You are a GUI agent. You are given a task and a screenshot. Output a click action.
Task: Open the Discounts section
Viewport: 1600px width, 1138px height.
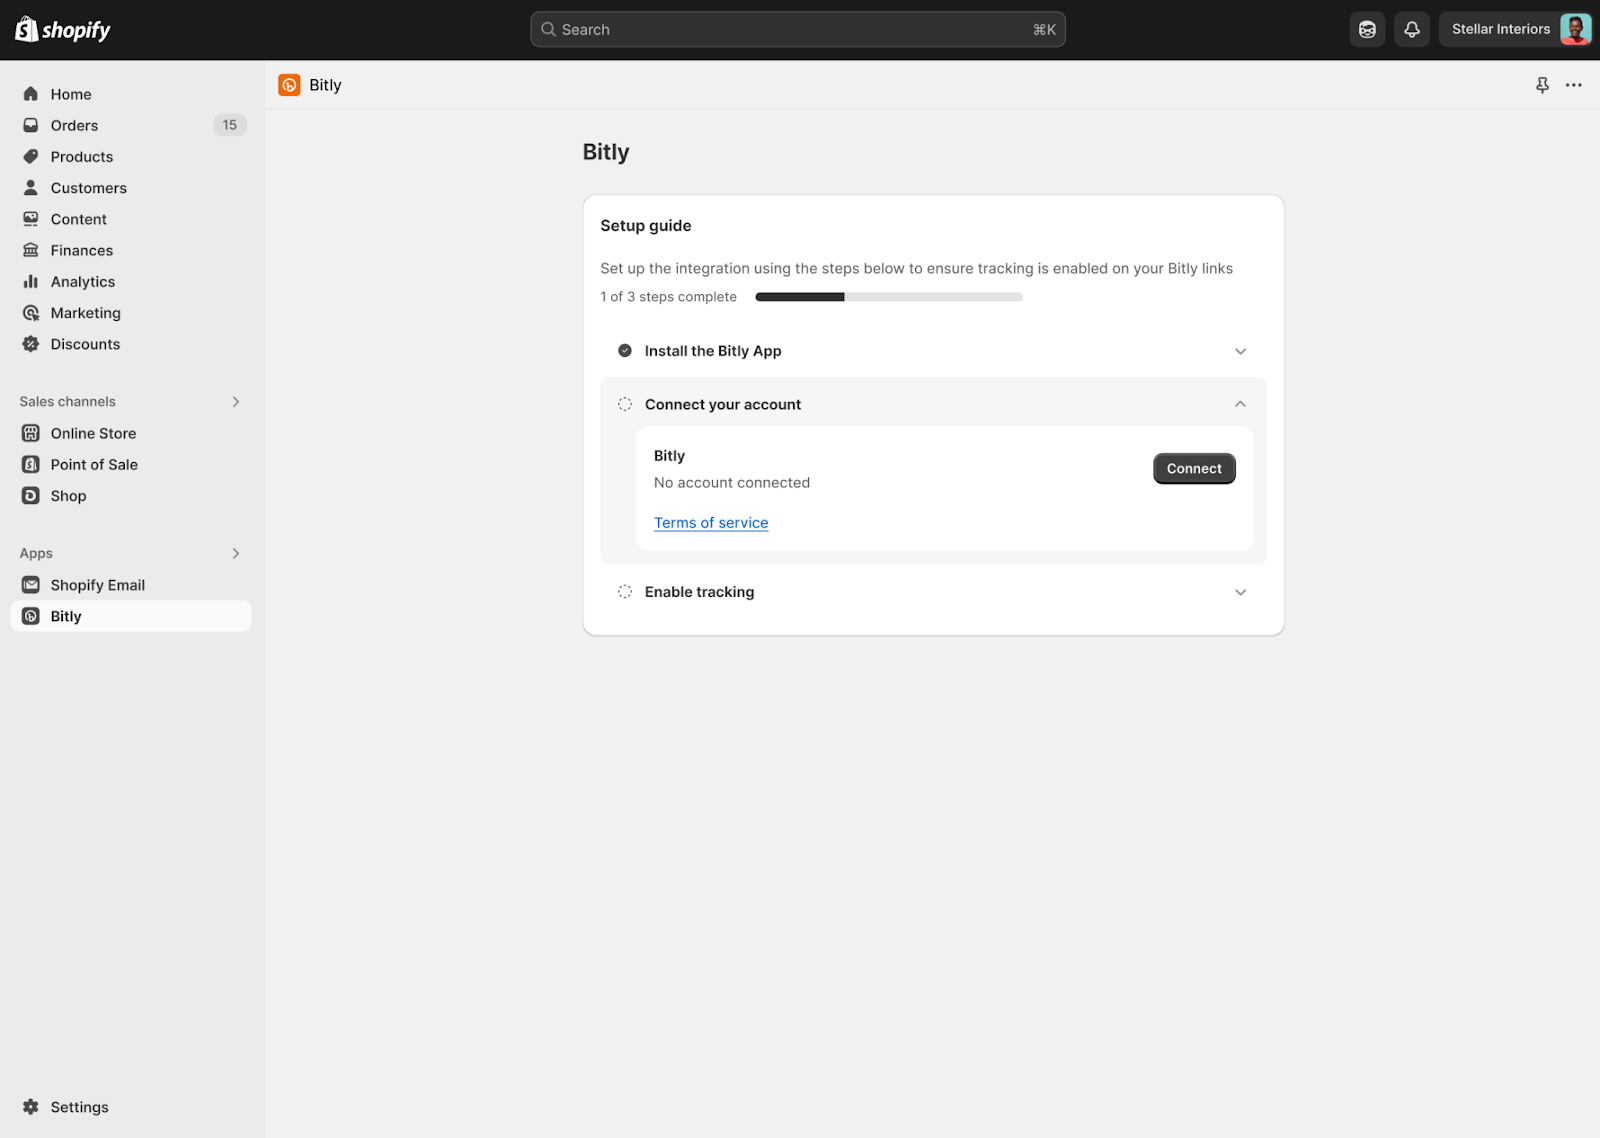pos(85,343)
